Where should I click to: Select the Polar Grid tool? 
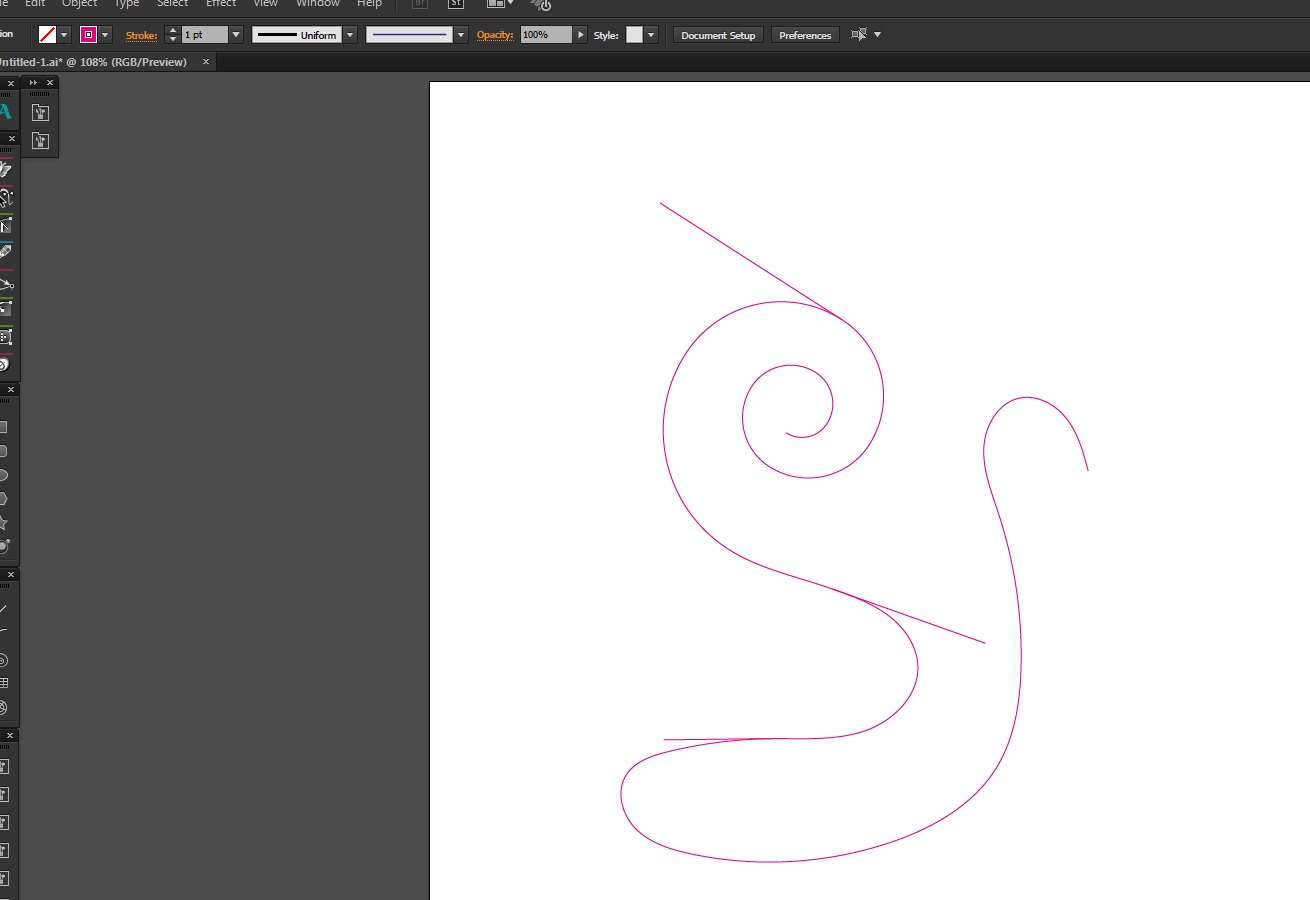[x=3, y=708]
